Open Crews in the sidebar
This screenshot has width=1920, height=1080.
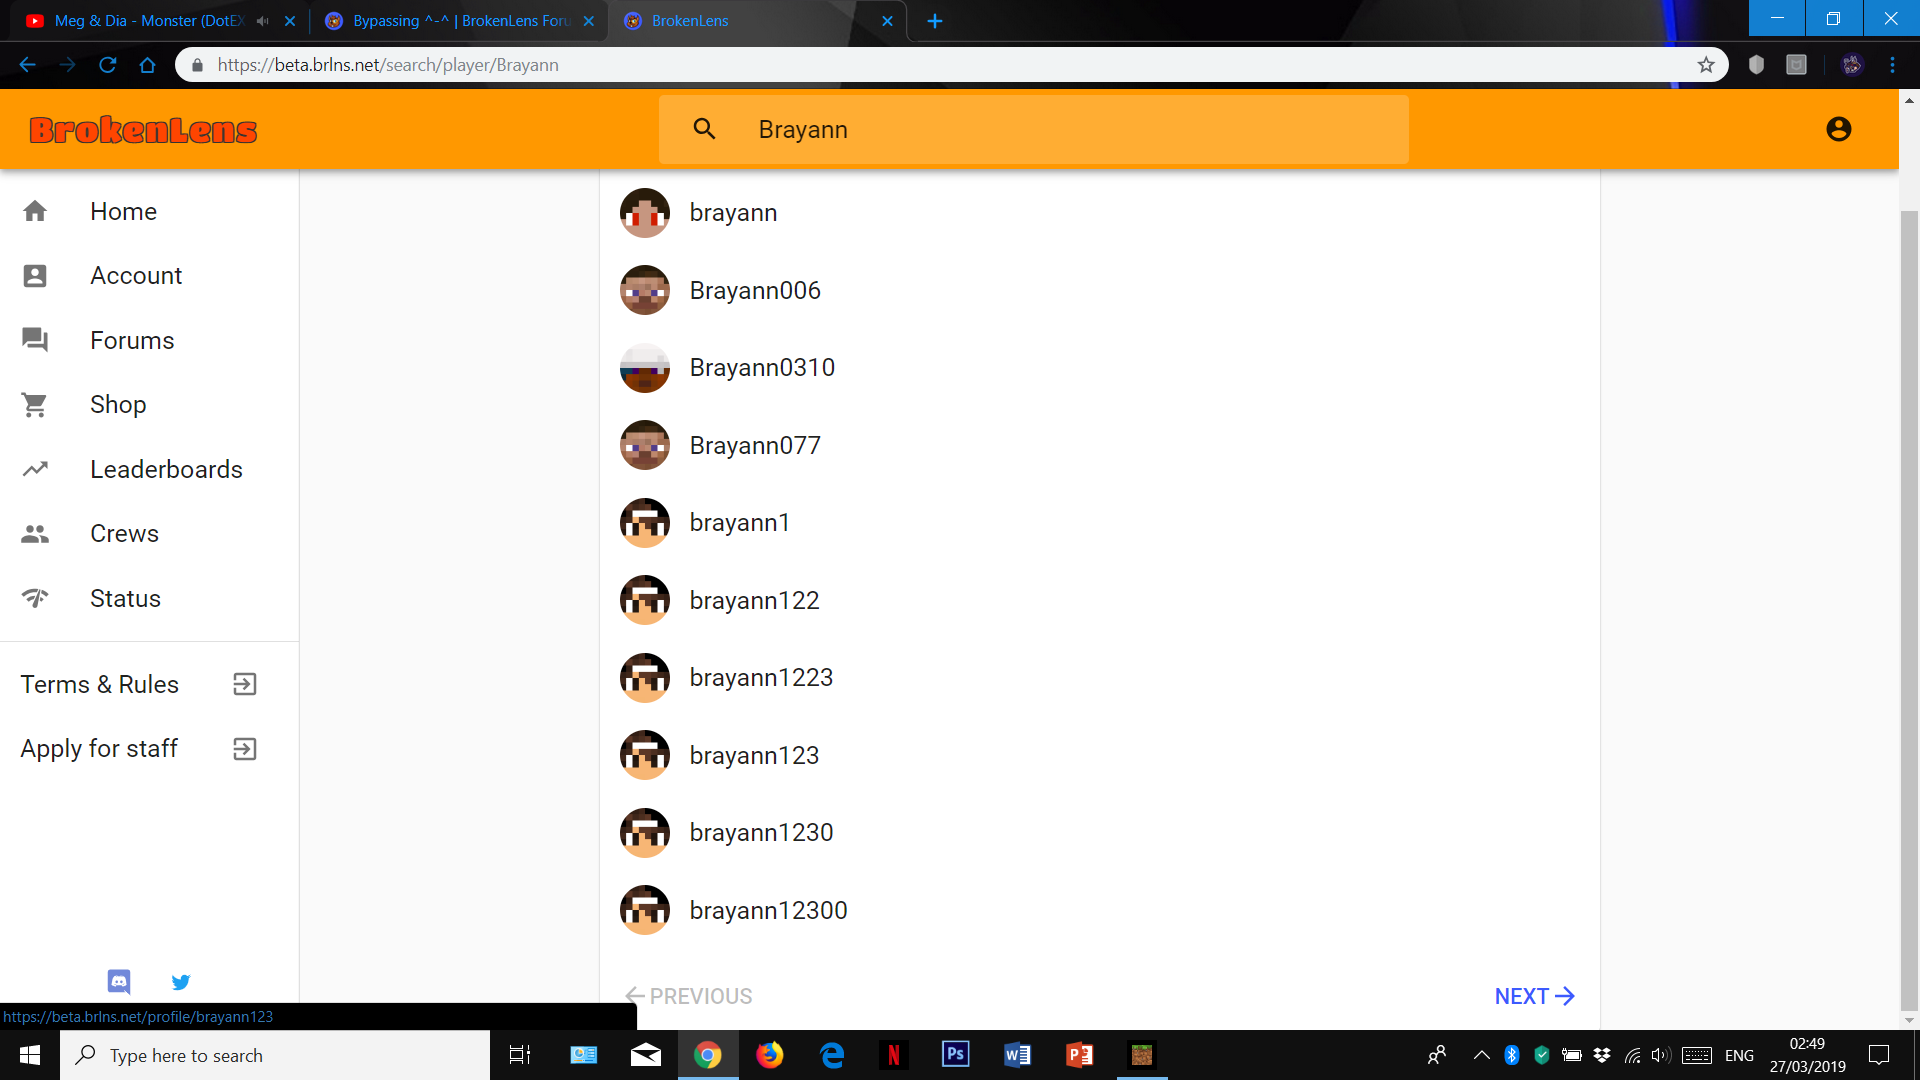[x=149, y=534]
